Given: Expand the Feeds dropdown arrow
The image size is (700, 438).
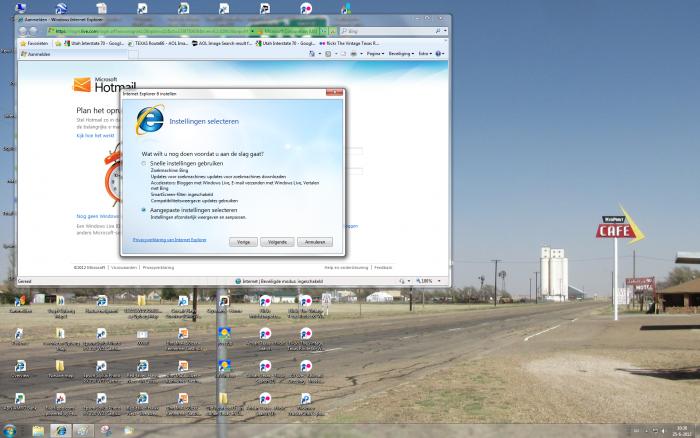Looking at the screenshot, I should coord(336,54).
